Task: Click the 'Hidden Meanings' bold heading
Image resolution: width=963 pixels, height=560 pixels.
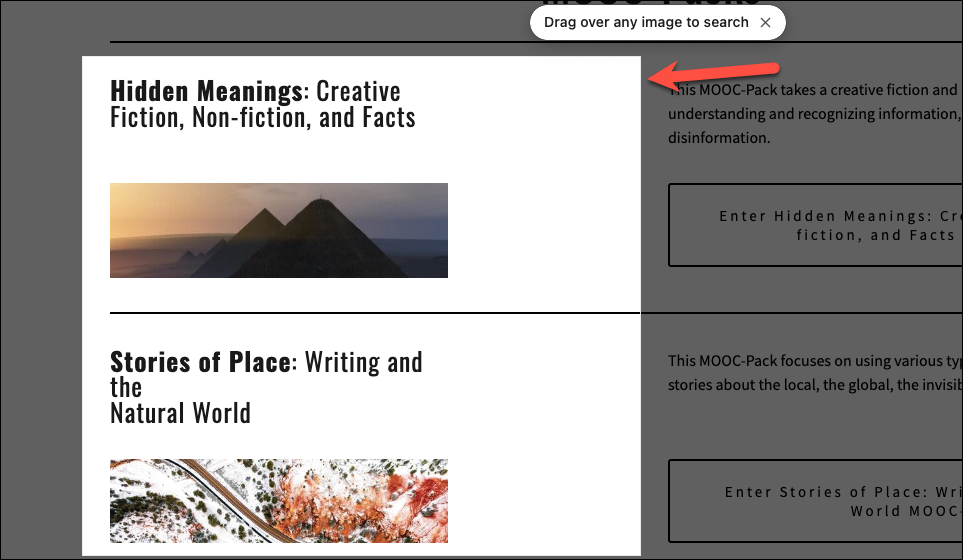Action: 206,91
